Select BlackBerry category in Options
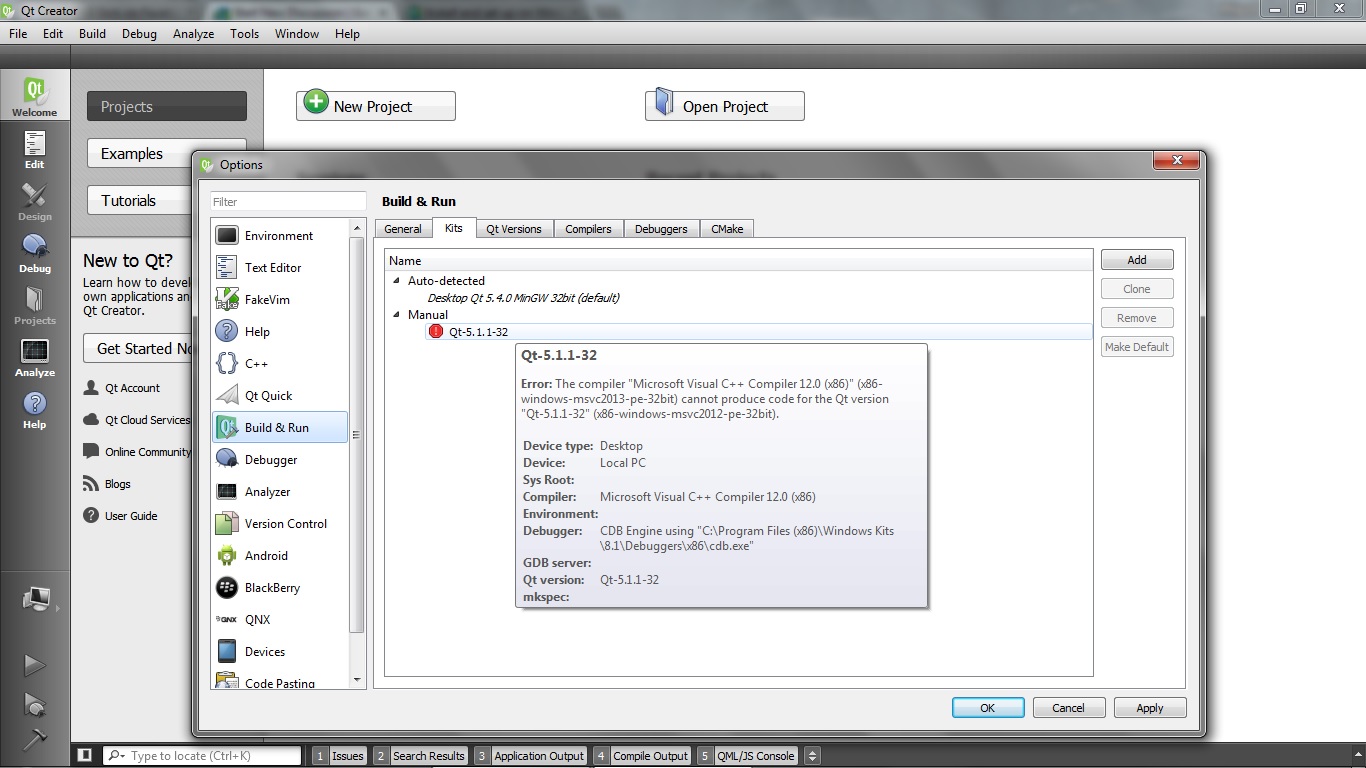The image size is (1366, 768). [x=281, y=588]
